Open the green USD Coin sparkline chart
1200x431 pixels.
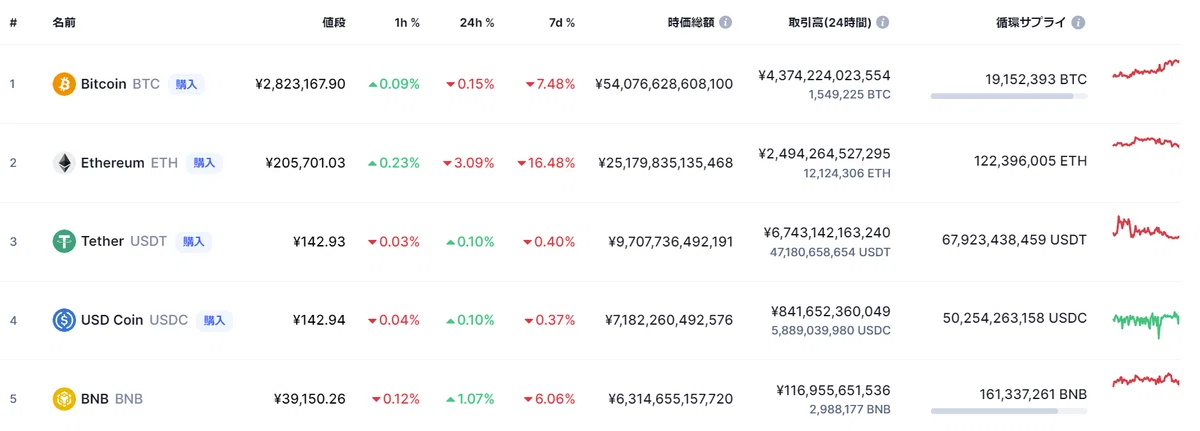(x=1146, y=320)
